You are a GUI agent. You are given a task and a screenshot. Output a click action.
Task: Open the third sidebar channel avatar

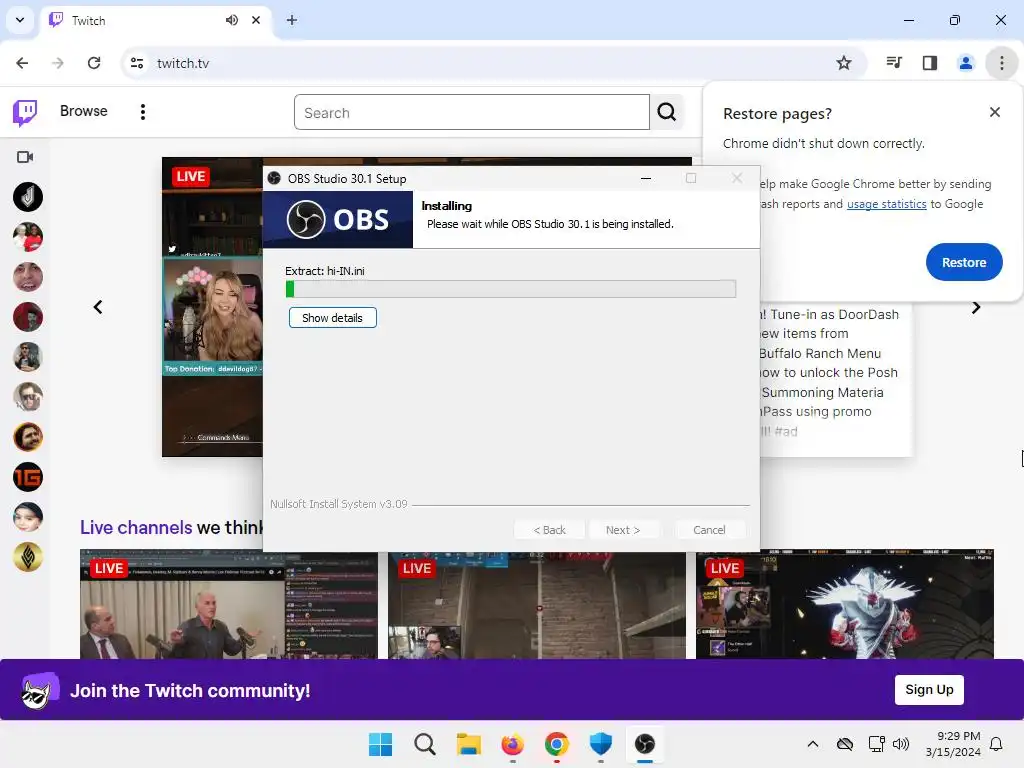point(28,277)
